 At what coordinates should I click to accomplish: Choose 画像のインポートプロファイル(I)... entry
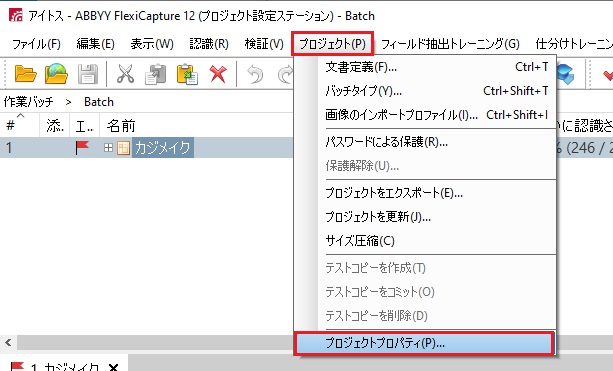point(437,115)
